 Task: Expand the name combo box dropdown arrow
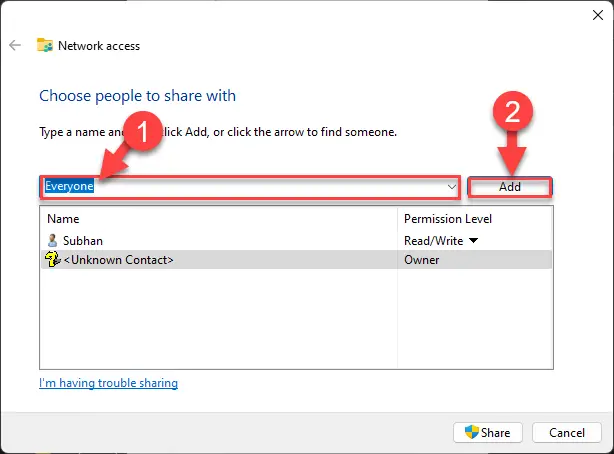click(452, 187)
